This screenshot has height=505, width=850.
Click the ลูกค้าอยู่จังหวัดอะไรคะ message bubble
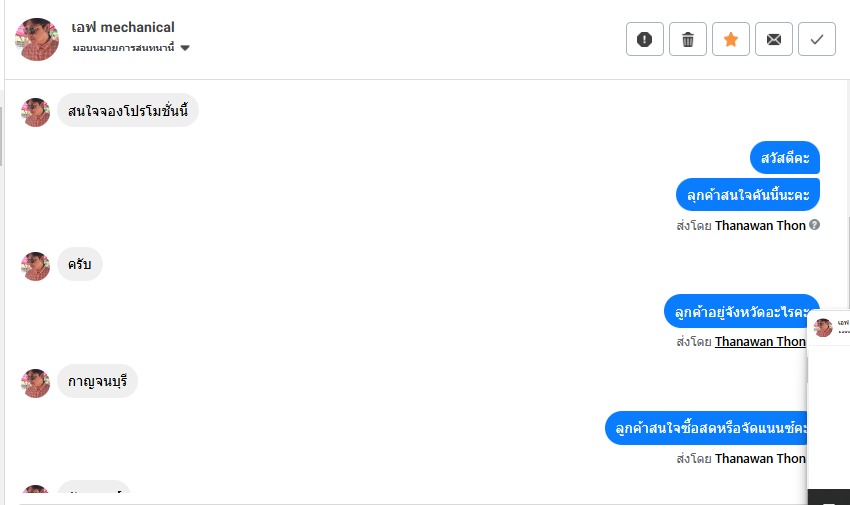740,311
